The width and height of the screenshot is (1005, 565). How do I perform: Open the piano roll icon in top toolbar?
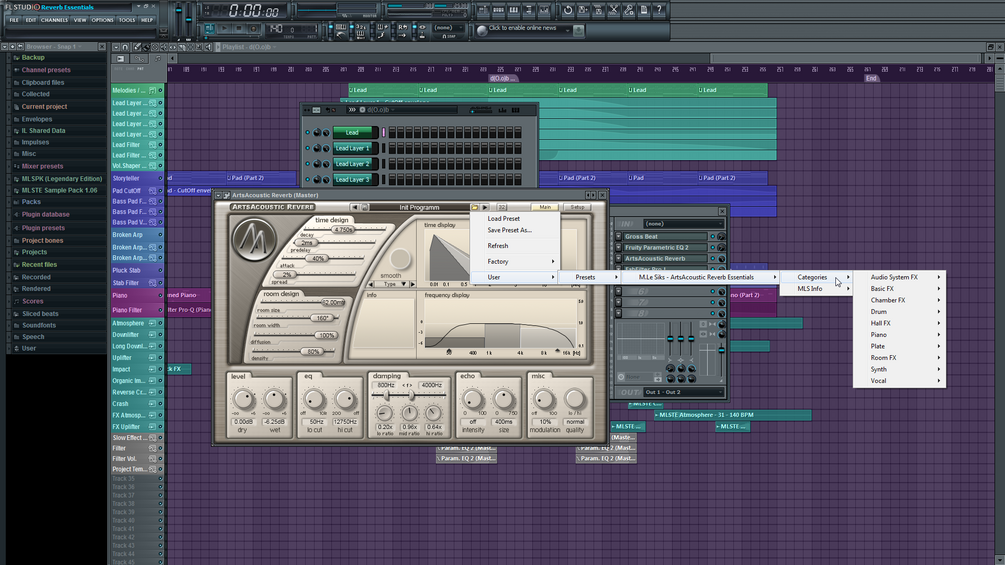coord(513,10)
